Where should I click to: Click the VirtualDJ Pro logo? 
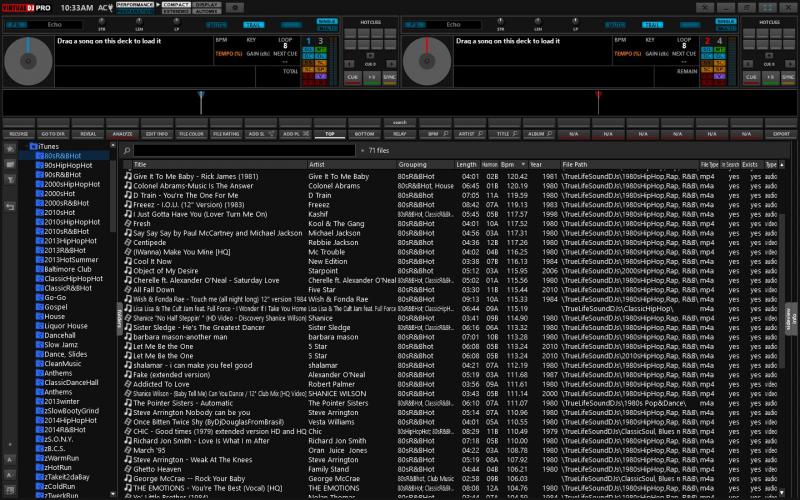(26, 8)
